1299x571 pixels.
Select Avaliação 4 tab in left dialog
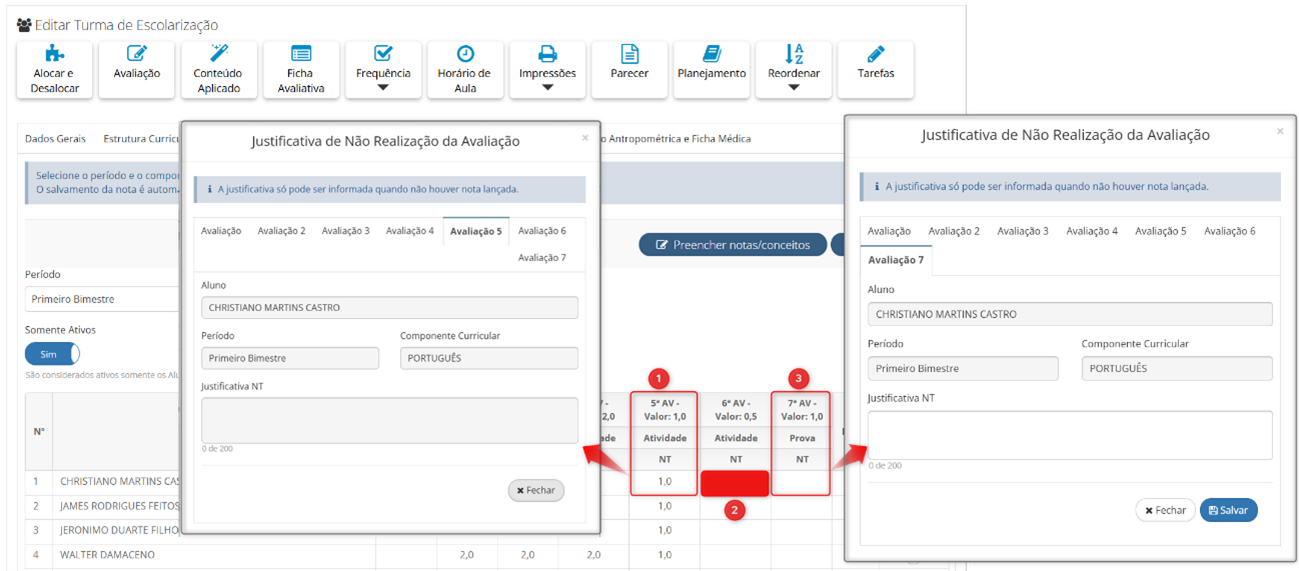(410, 231)
